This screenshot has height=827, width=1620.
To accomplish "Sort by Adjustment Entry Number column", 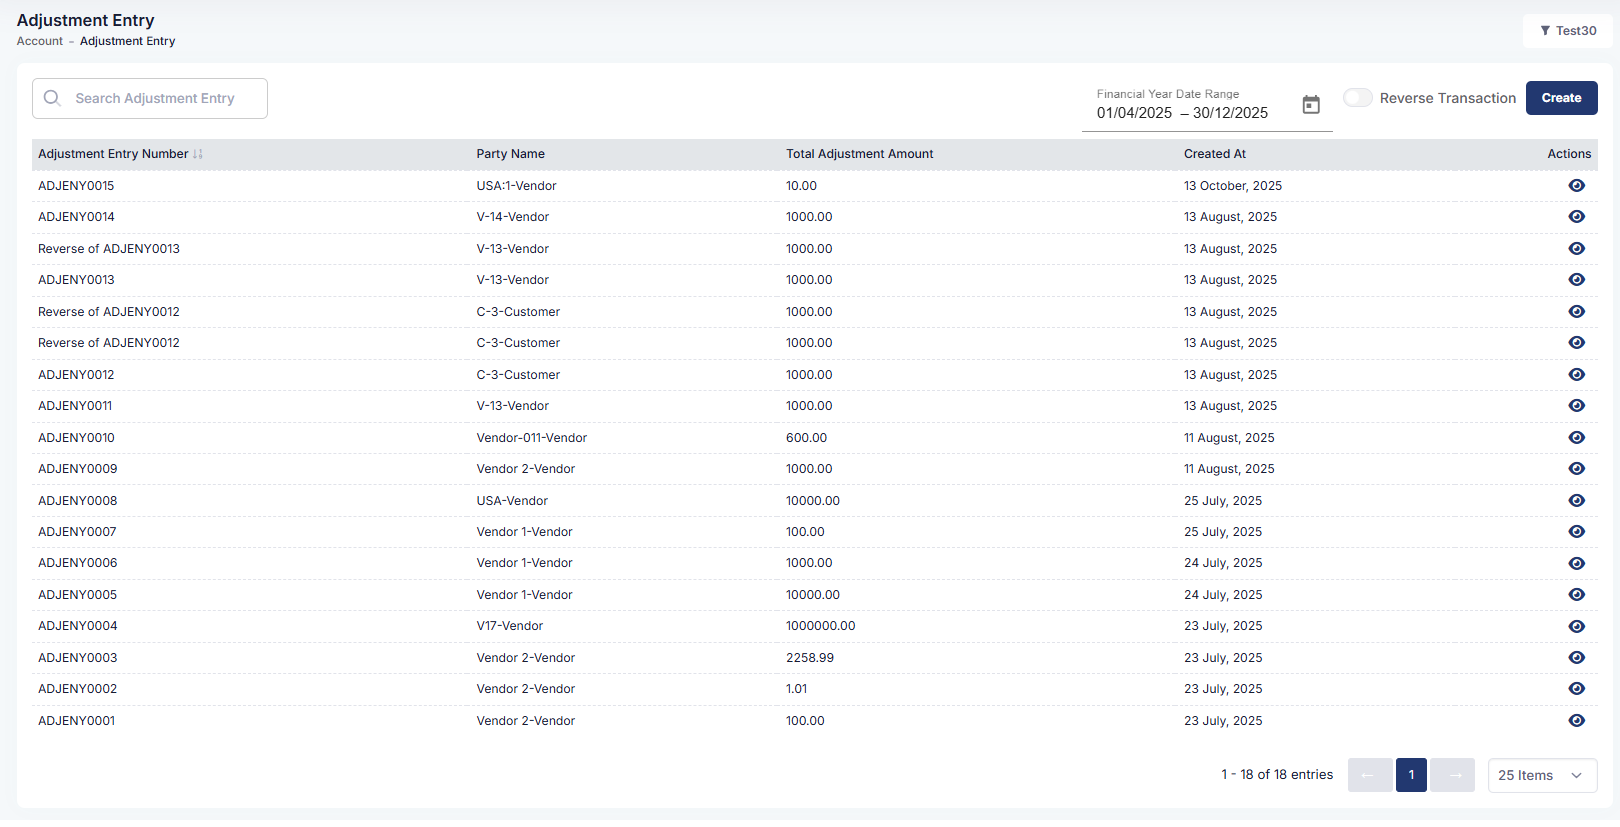I will (x=198, y=154).
